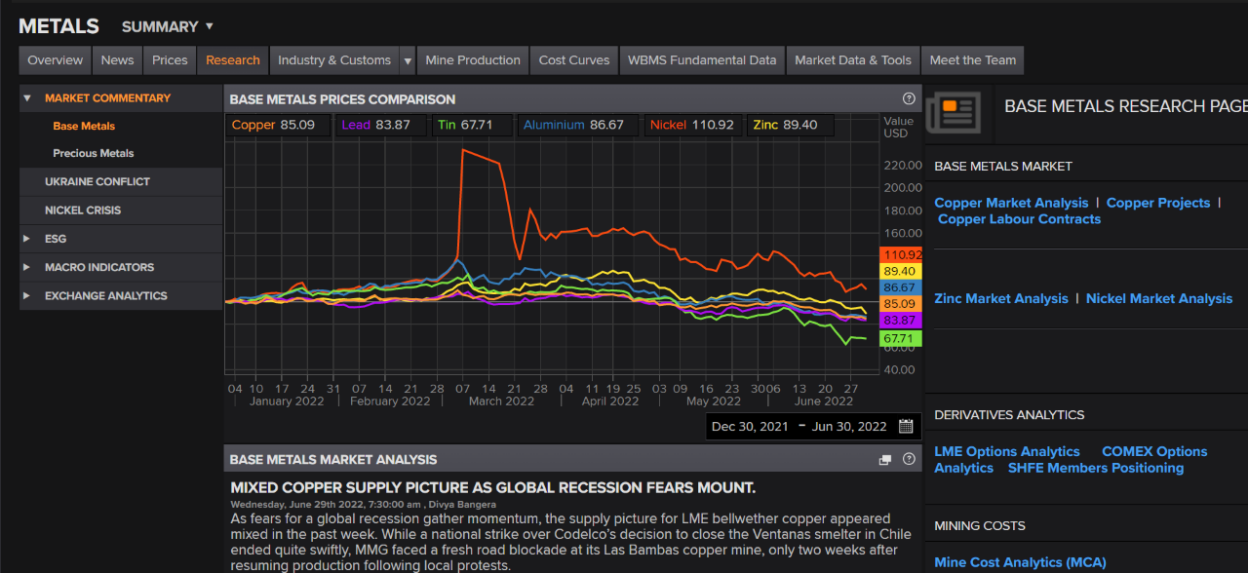Click the article byline mentioning Divya Bangera
Viewport: 1248px width, 573px height.
click(x=363, y=505)
